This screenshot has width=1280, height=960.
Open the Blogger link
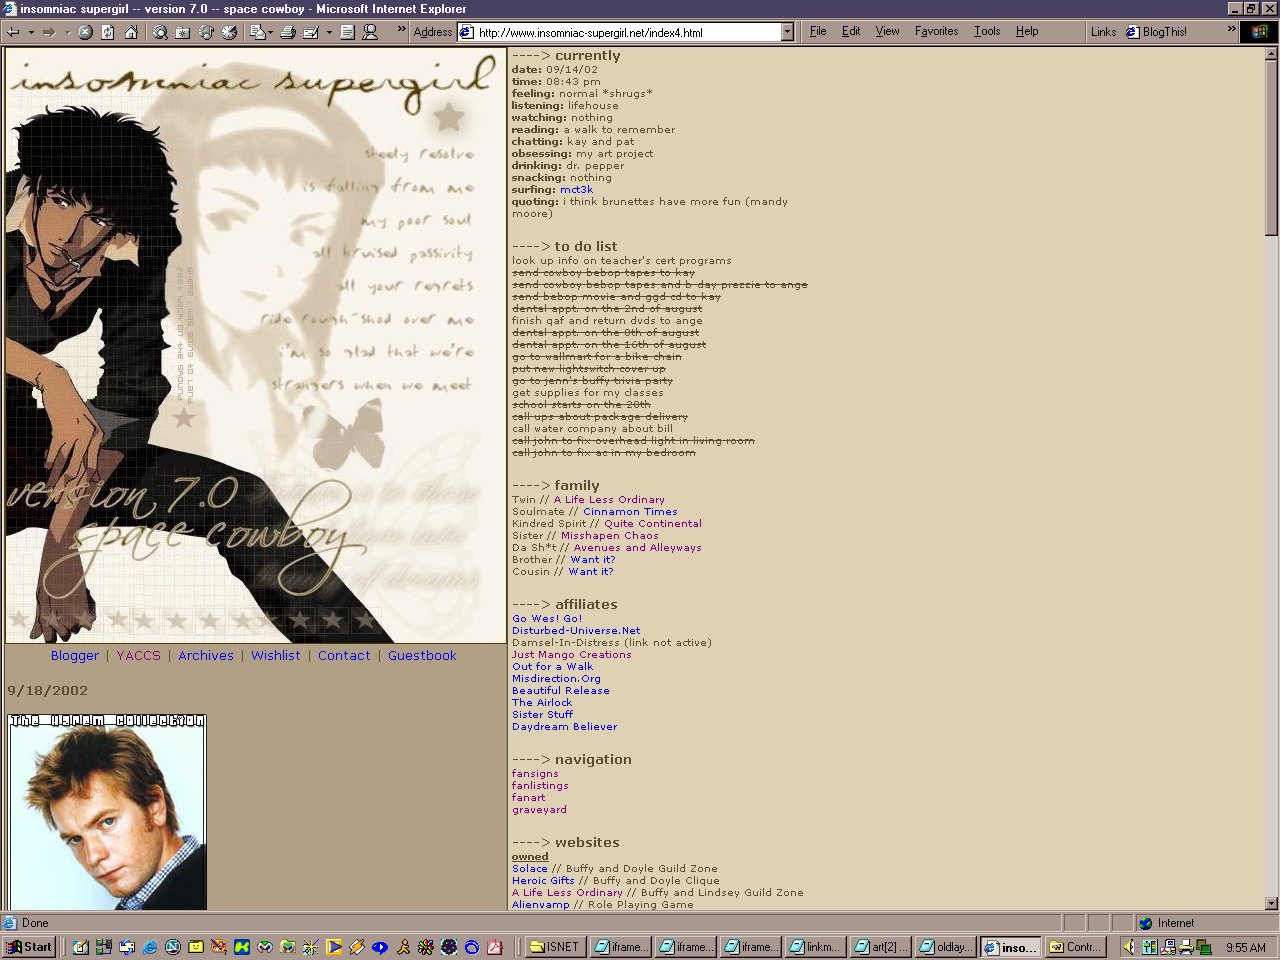75,656
